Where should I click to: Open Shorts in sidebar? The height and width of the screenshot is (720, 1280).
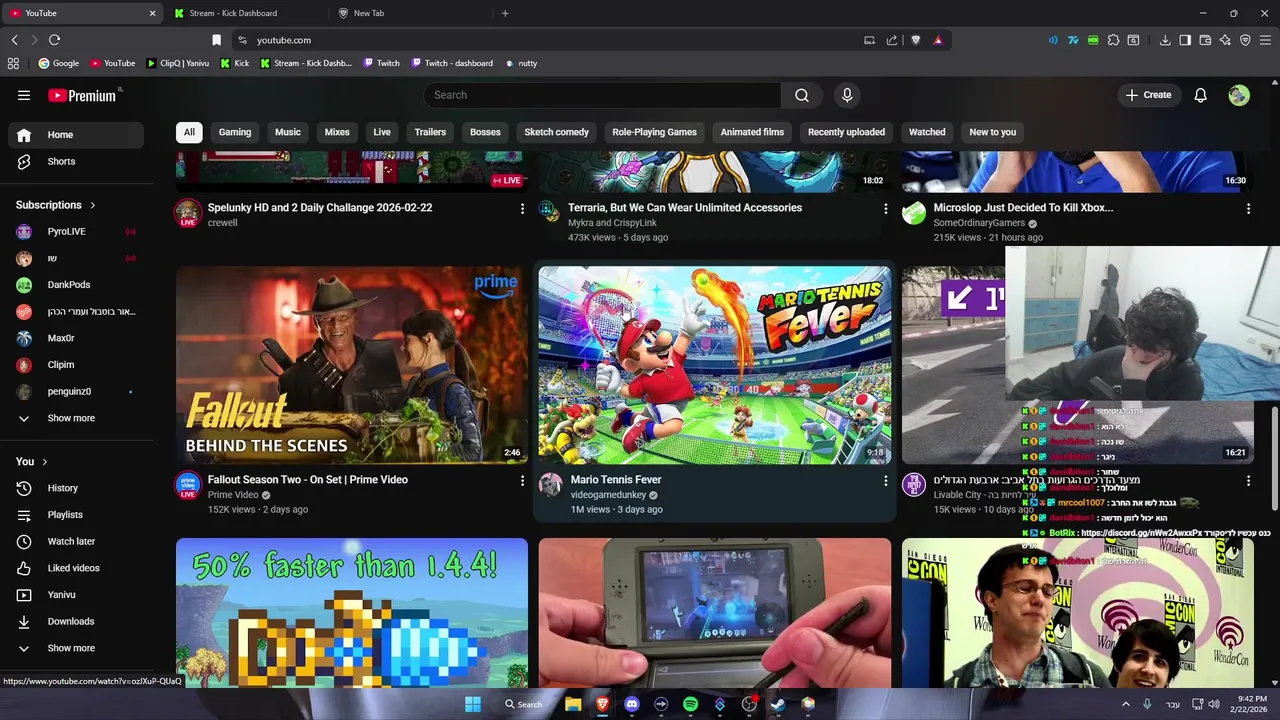76,161
